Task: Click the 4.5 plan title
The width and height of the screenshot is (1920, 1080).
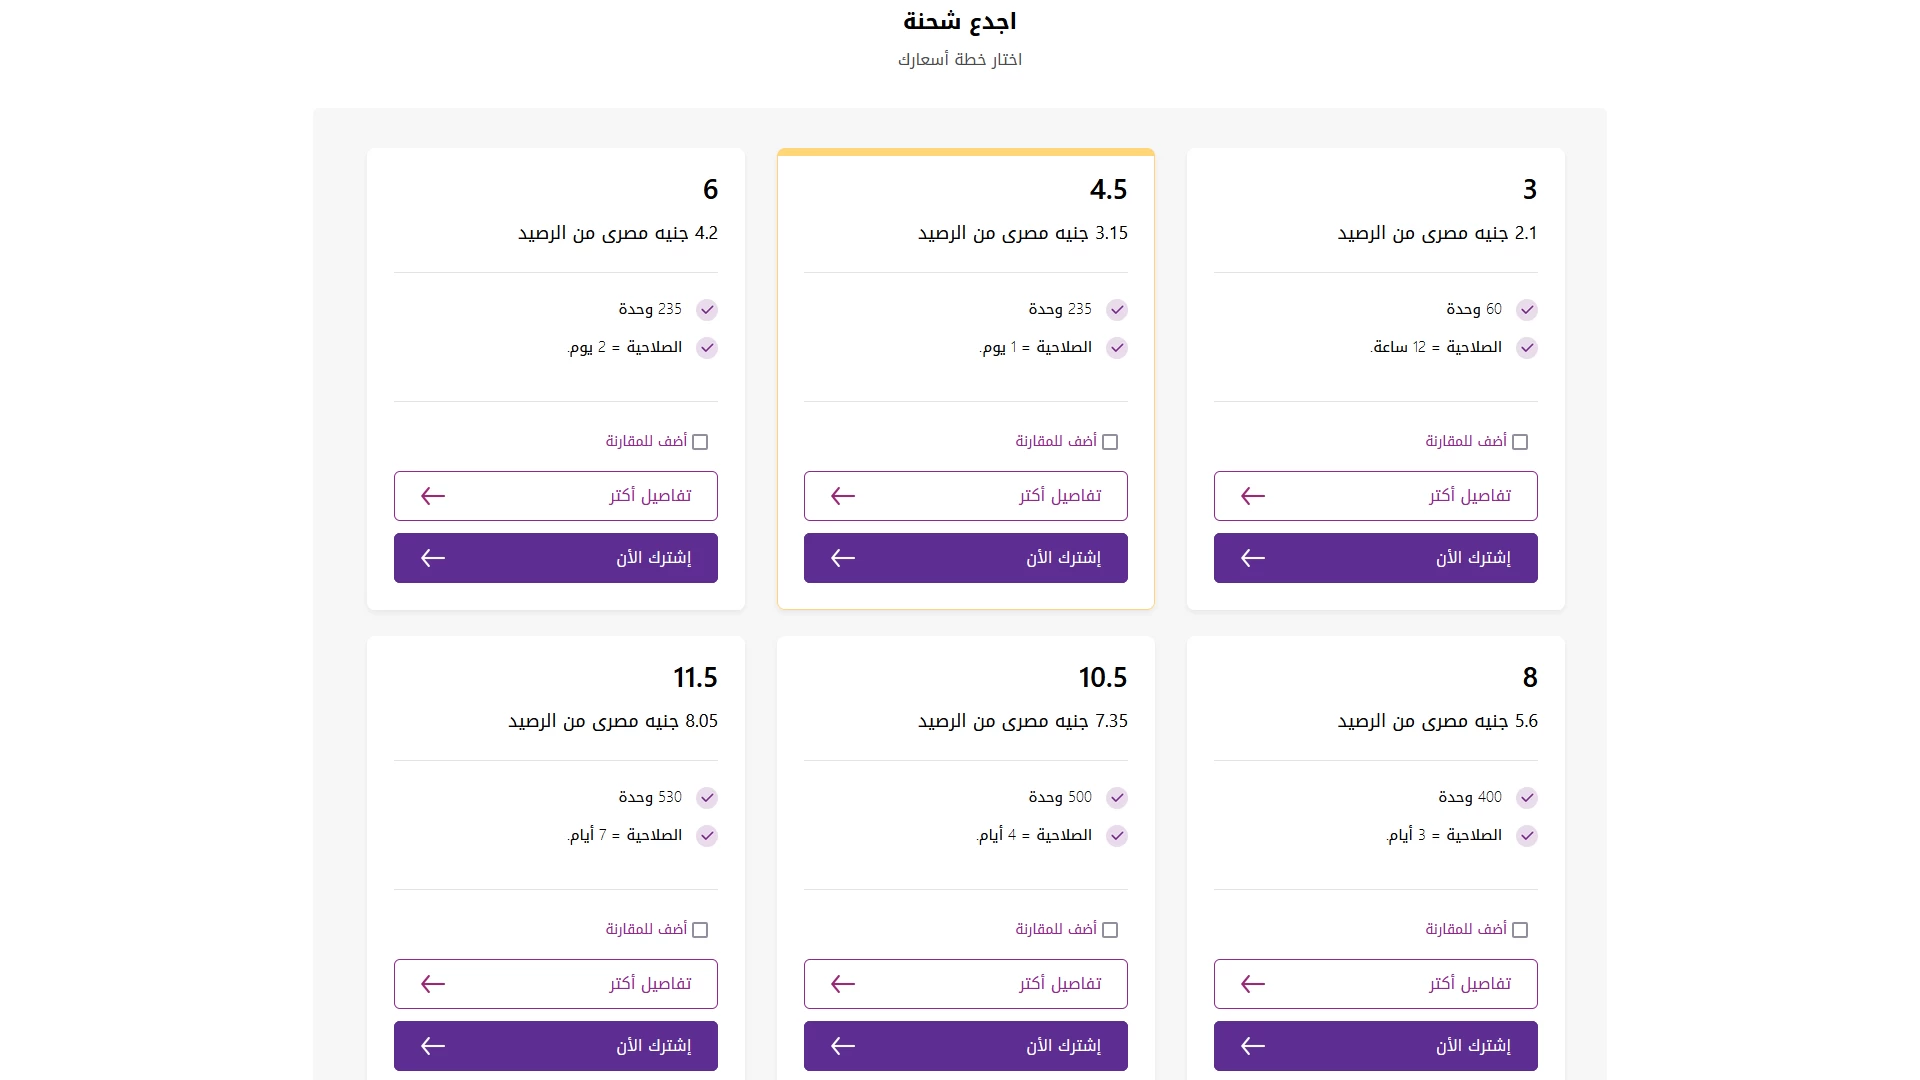Action: (x=1108, y=189)
